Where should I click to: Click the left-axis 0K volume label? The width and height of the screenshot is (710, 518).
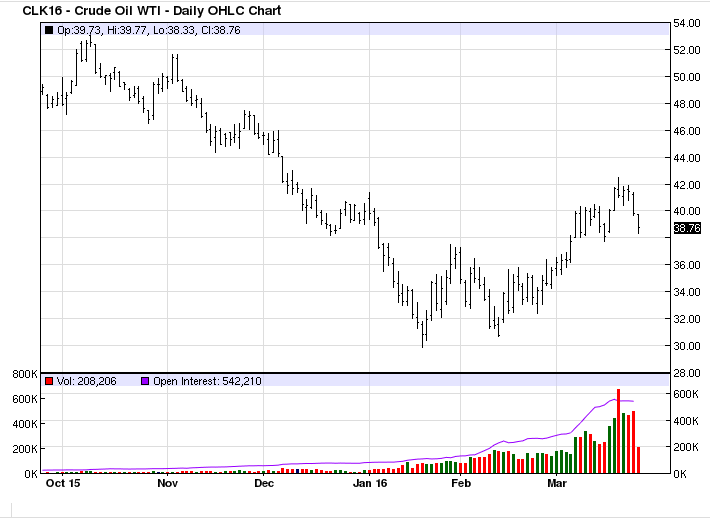(x=31, y=474)
